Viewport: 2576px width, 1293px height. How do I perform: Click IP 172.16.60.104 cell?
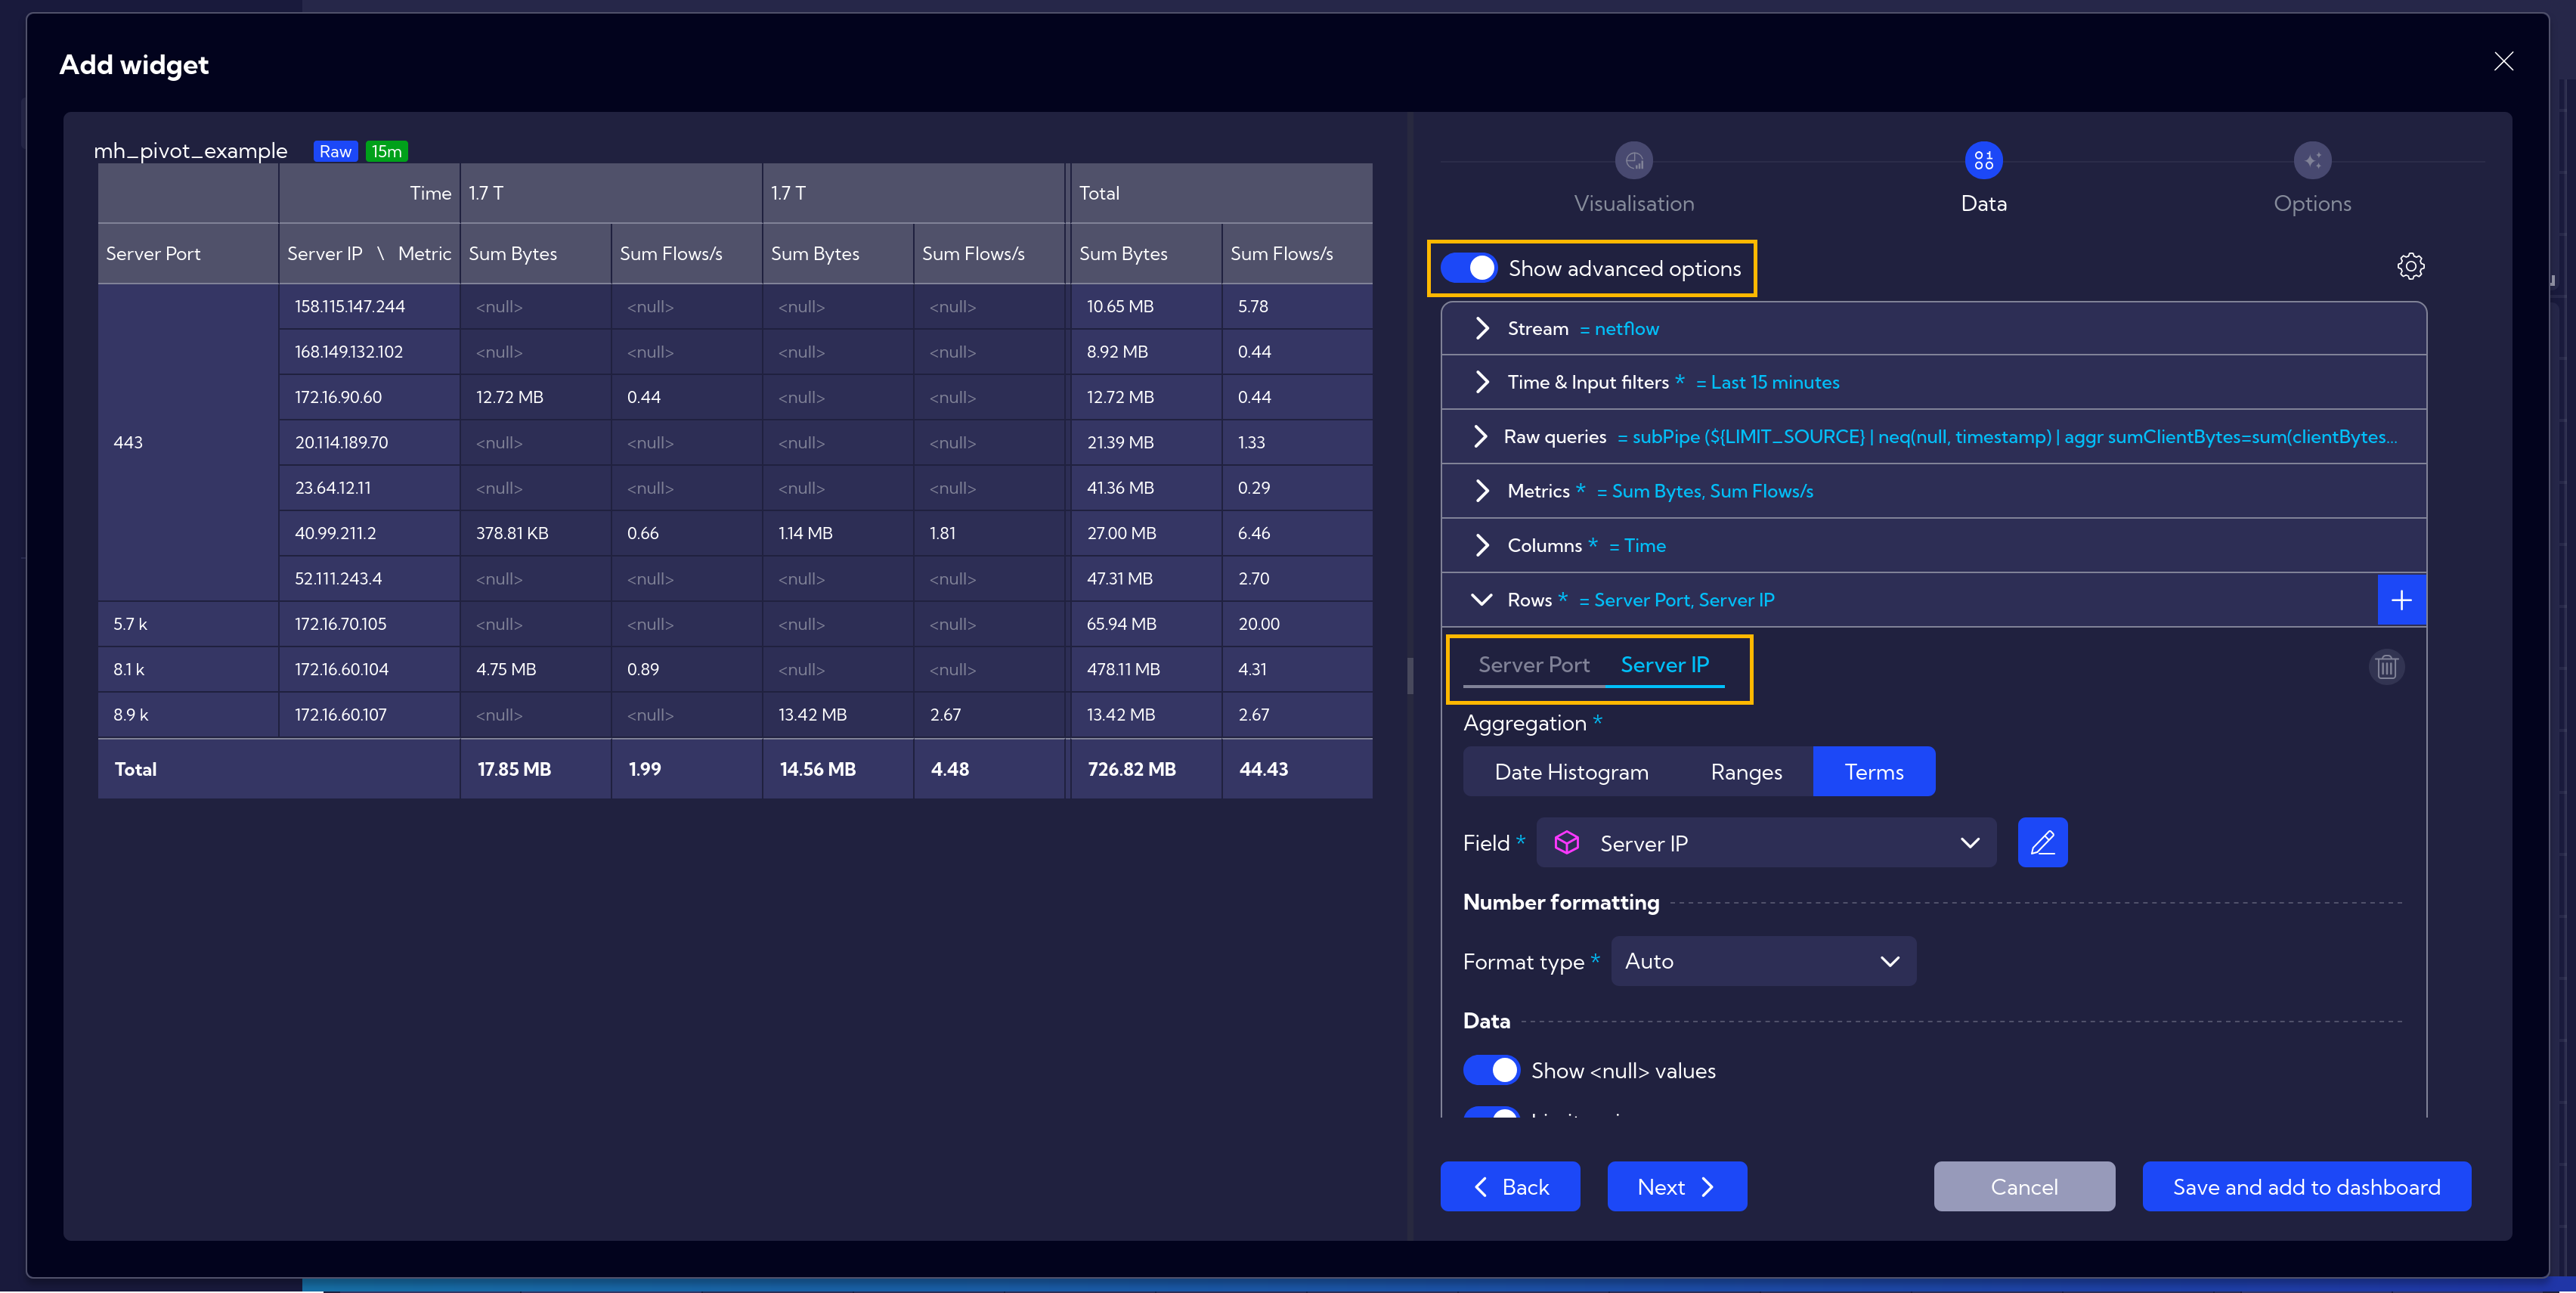(x=369, y=669)
